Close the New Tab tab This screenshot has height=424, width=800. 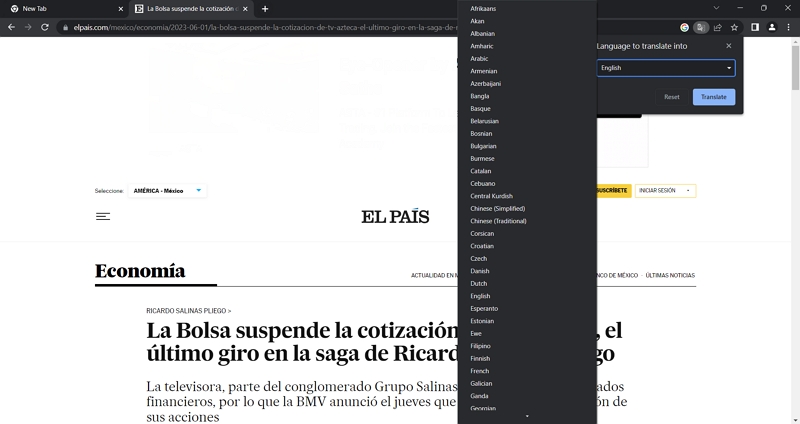[x=120, y=9]
